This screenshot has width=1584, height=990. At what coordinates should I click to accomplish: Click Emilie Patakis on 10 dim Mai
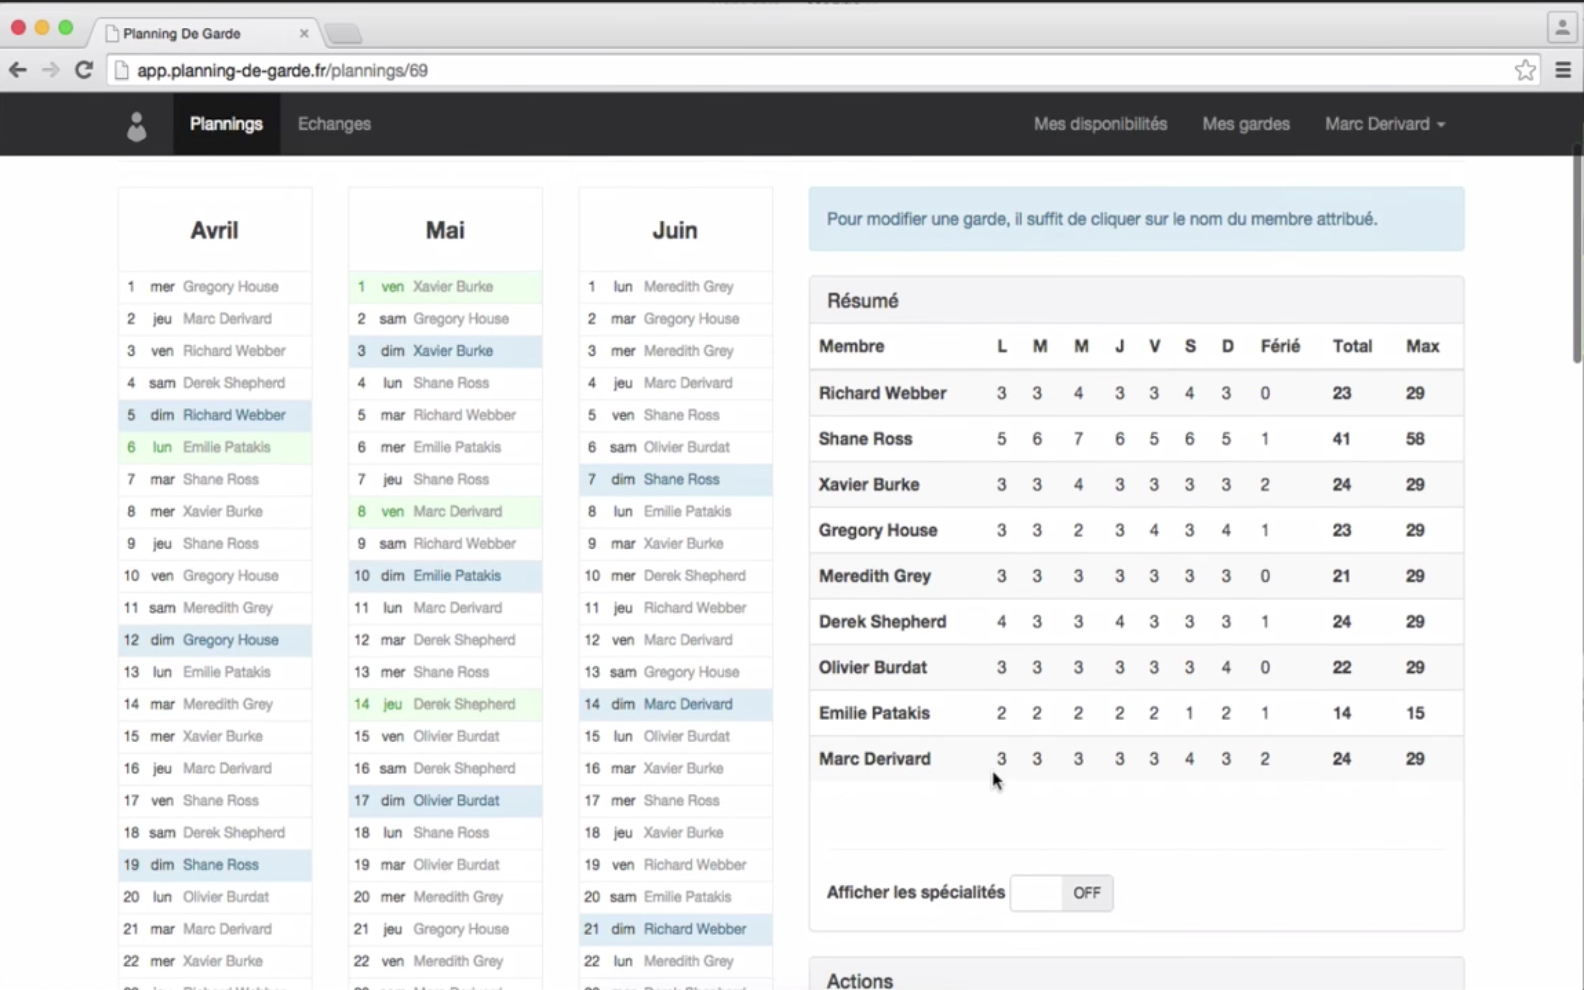457,576
